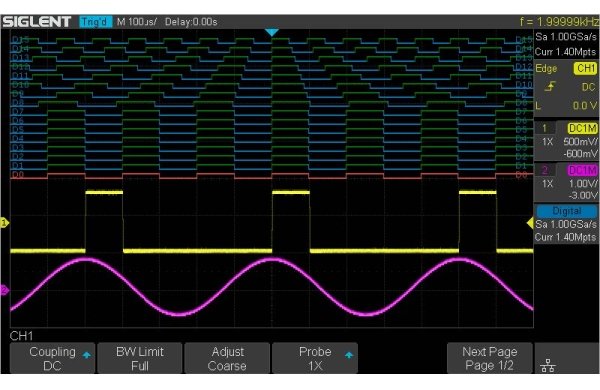Open the Probe 1X dropdown

(315, 358)
